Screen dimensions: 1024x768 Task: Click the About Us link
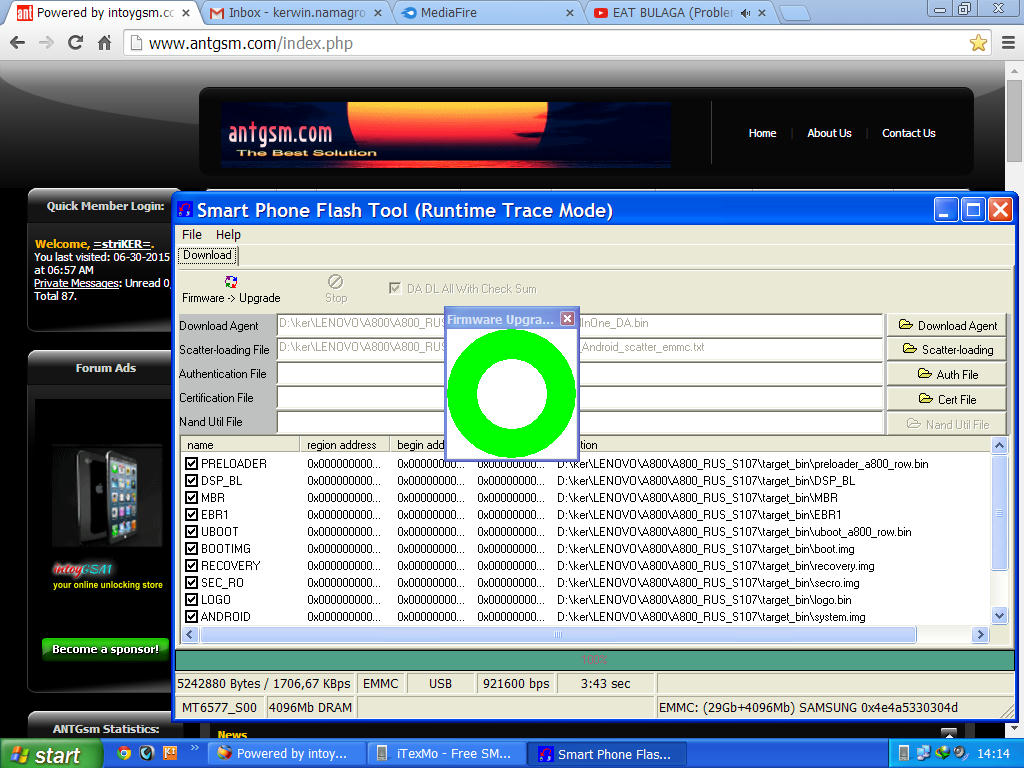pos(829,133)
